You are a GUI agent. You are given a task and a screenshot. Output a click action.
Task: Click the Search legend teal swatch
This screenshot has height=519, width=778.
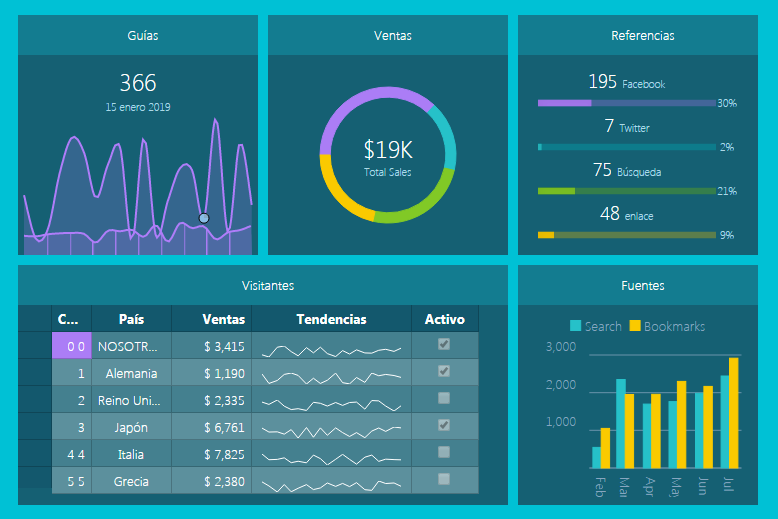click(x=575, y=326)
